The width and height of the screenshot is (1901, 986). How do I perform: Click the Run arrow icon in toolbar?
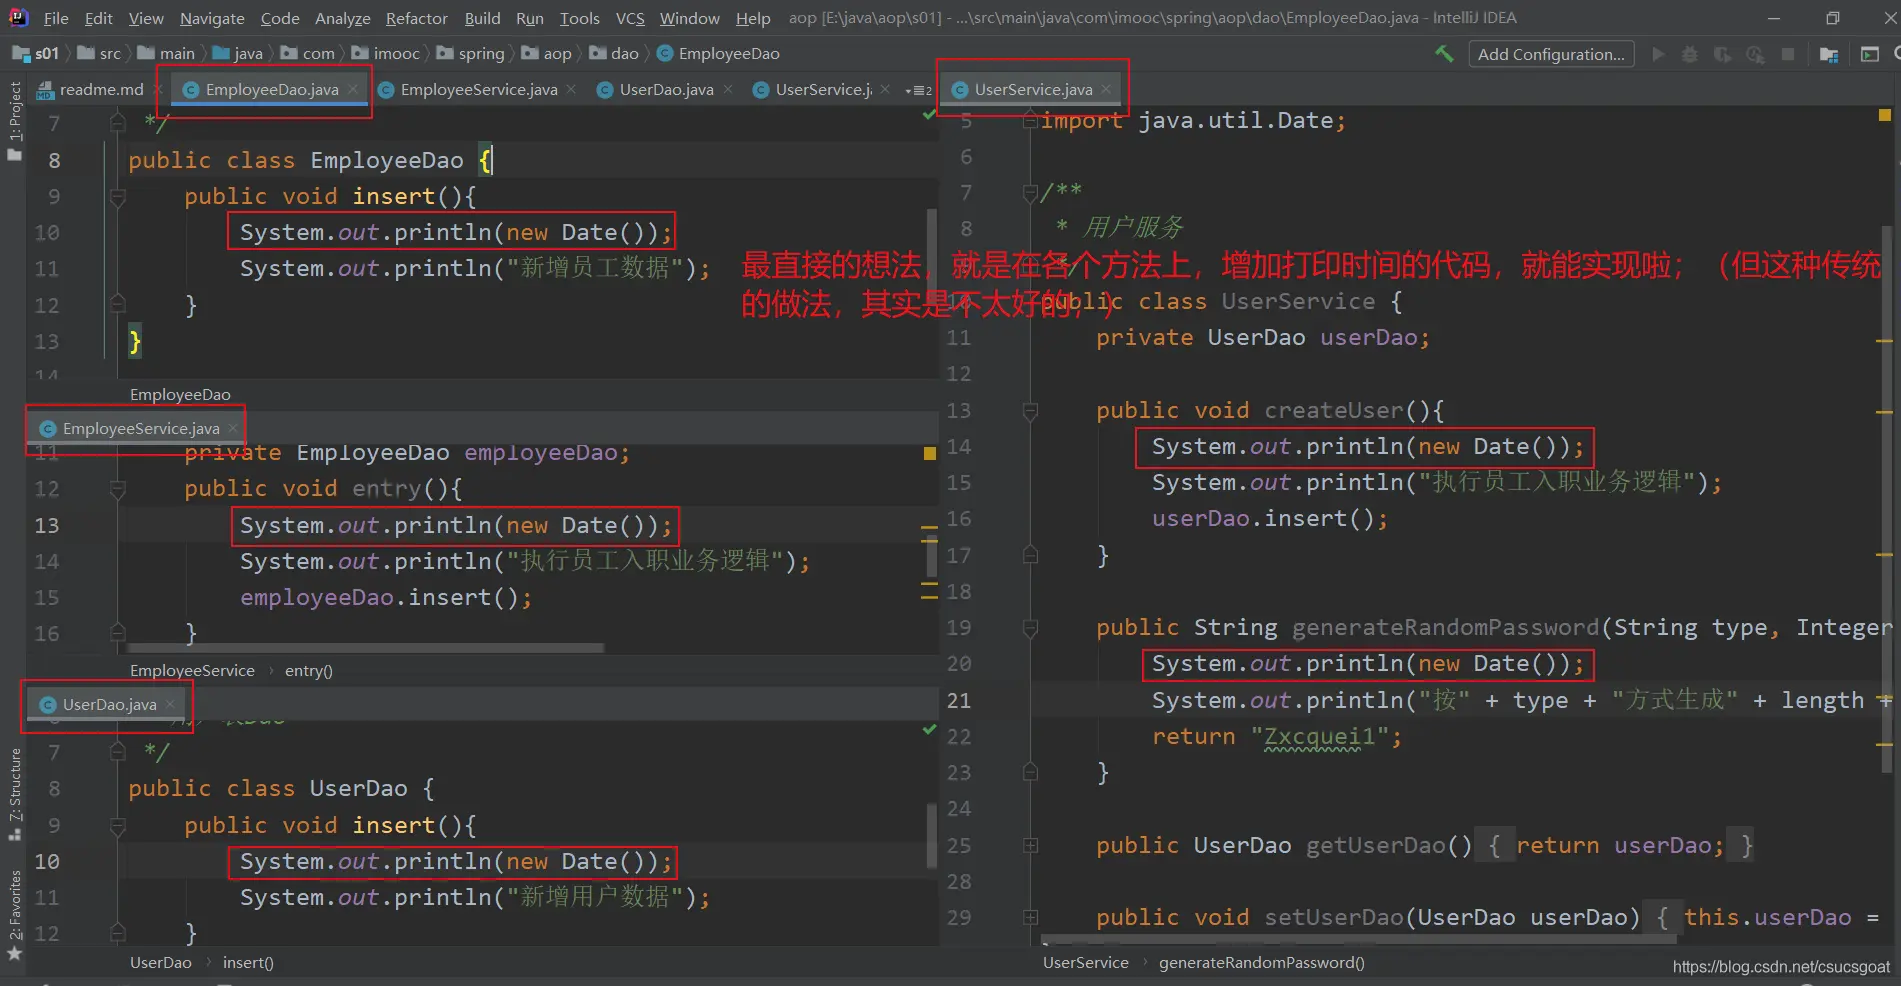tap(1658, 54)
